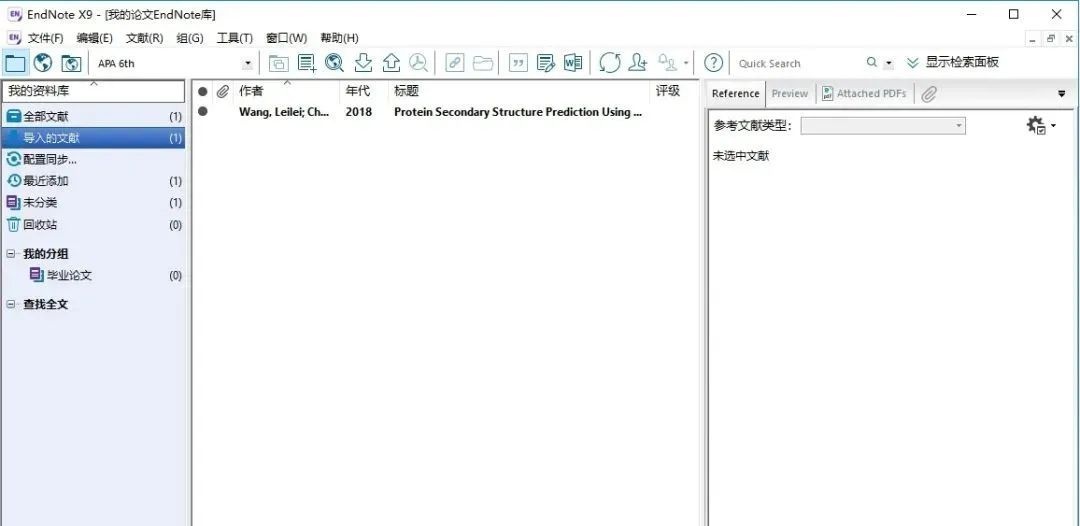
Task: Toggle read status dot of Wang, Leilei reference
Action: click(202, 111)
